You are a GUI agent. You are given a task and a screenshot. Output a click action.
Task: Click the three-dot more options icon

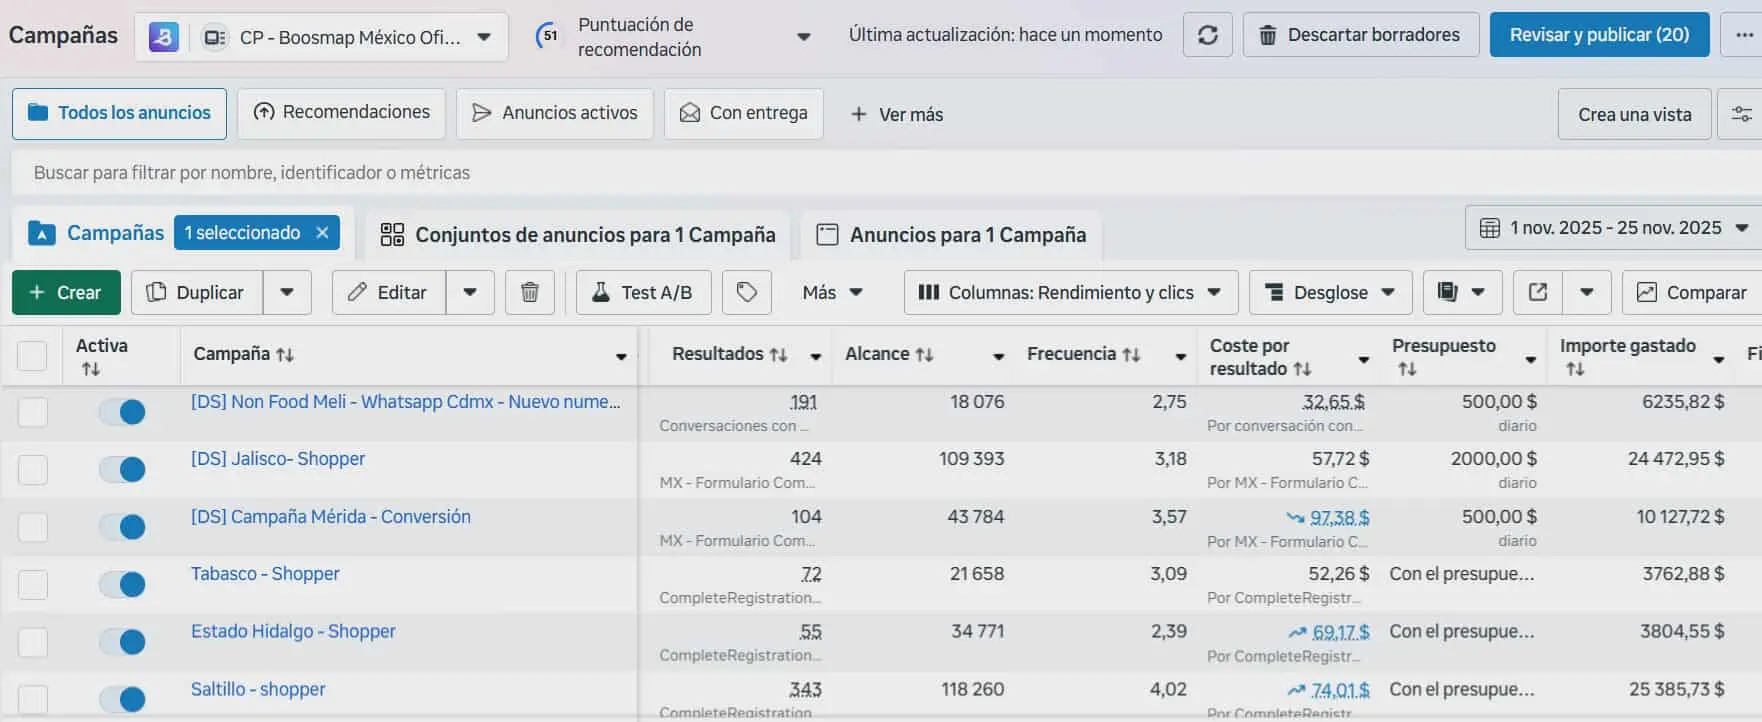(1744, 35)
